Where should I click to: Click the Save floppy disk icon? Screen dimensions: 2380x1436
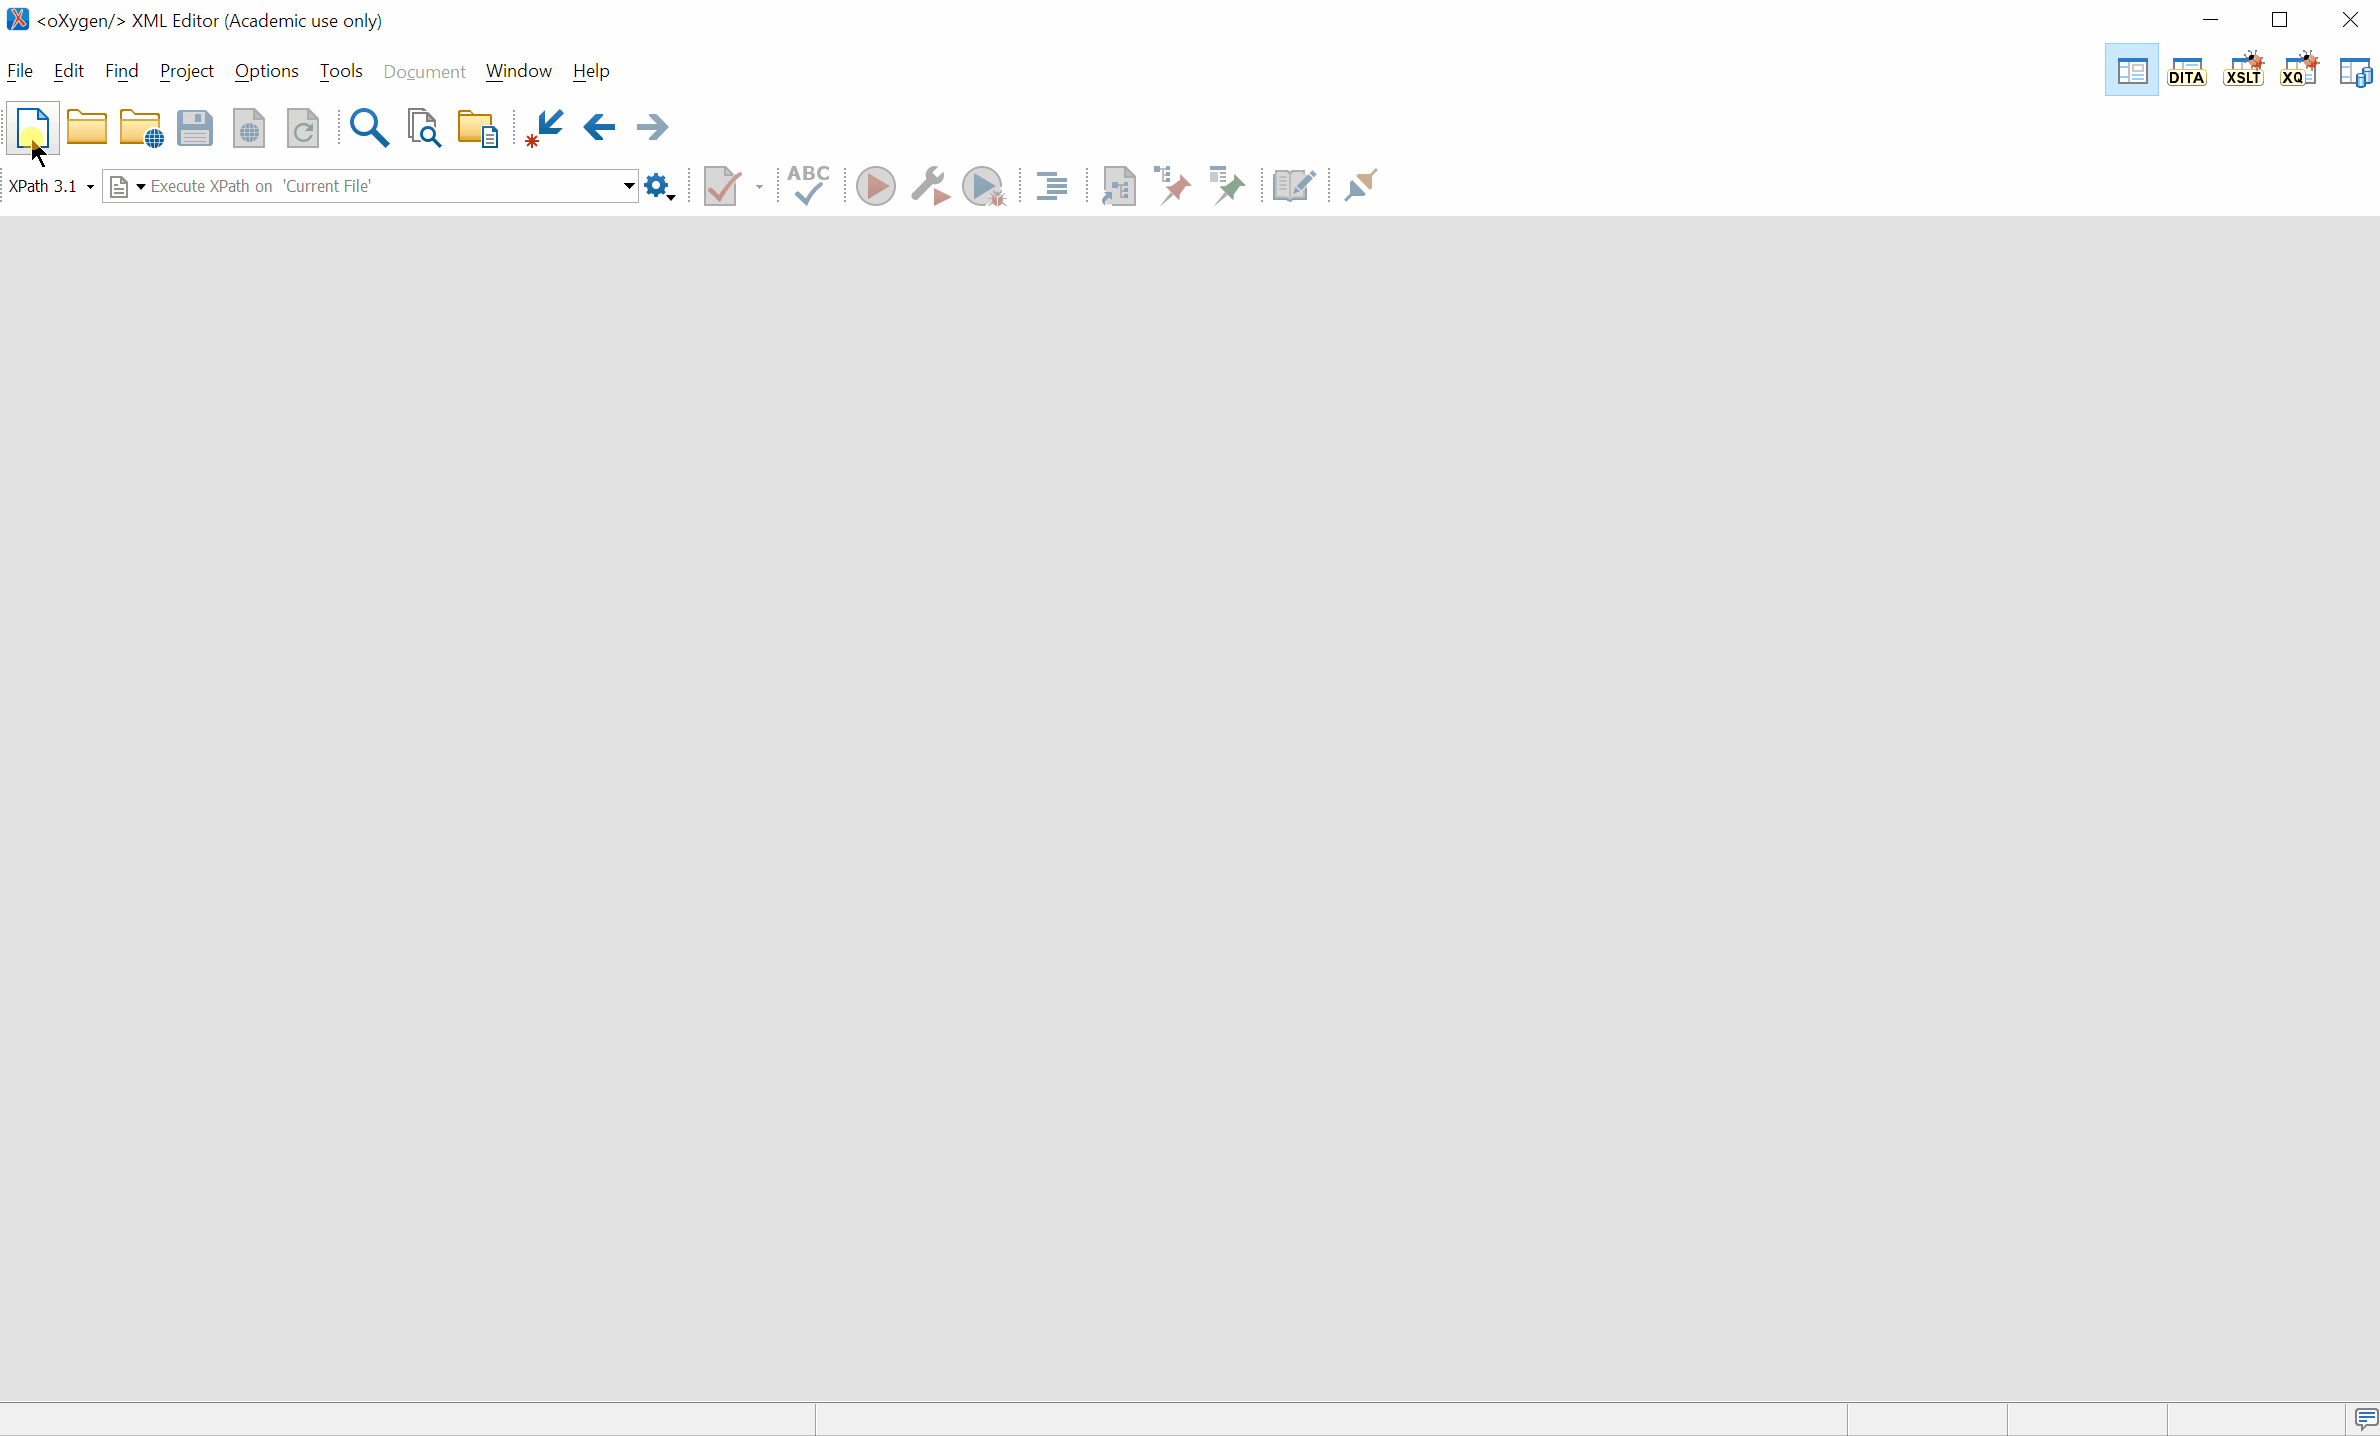[x=195, y=128]
